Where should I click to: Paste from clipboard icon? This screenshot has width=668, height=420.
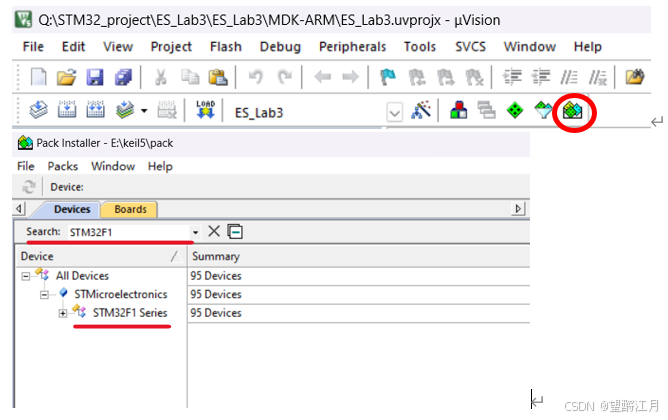[217, 77]
